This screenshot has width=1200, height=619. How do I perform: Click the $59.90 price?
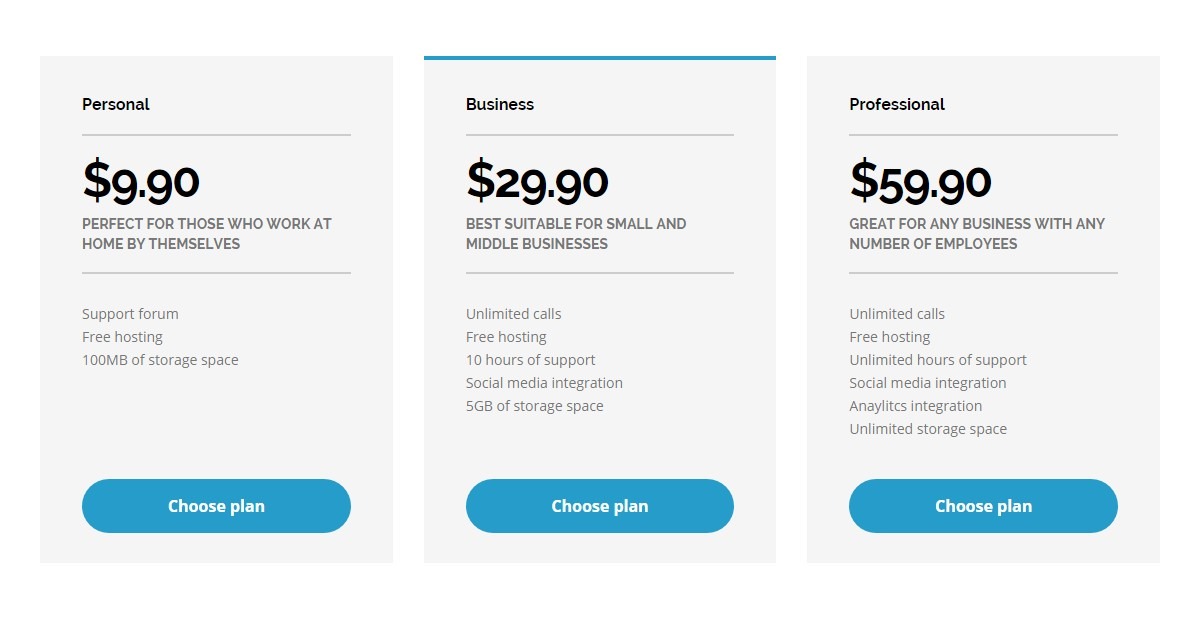click(x=920, y=181)
